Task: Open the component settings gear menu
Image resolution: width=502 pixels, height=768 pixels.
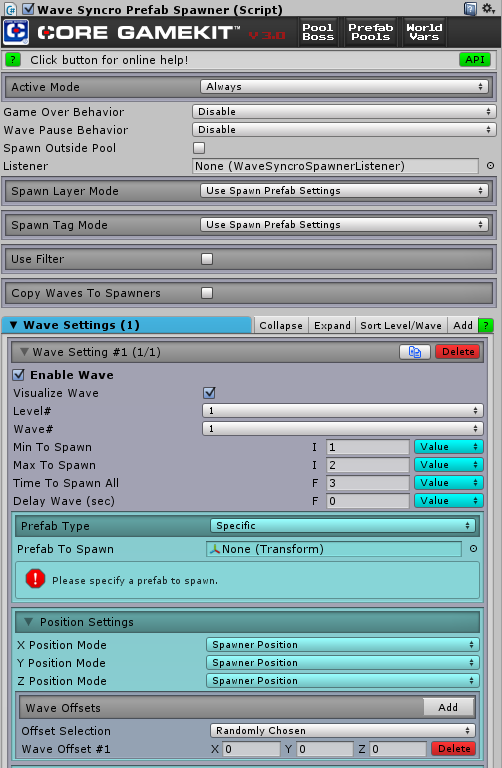Action: [x=488, y=8]
